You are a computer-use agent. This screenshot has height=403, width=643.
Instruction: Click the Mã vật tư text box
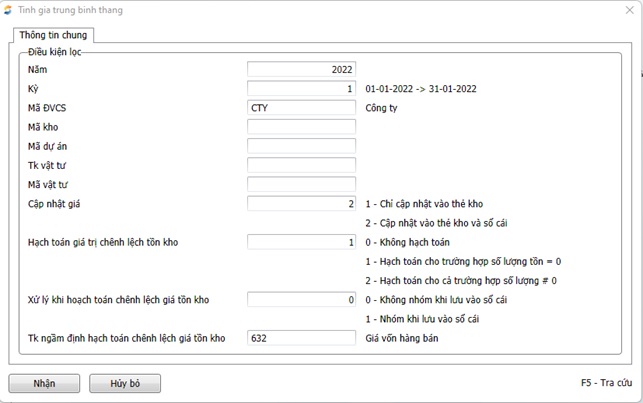tap(301, 184)
